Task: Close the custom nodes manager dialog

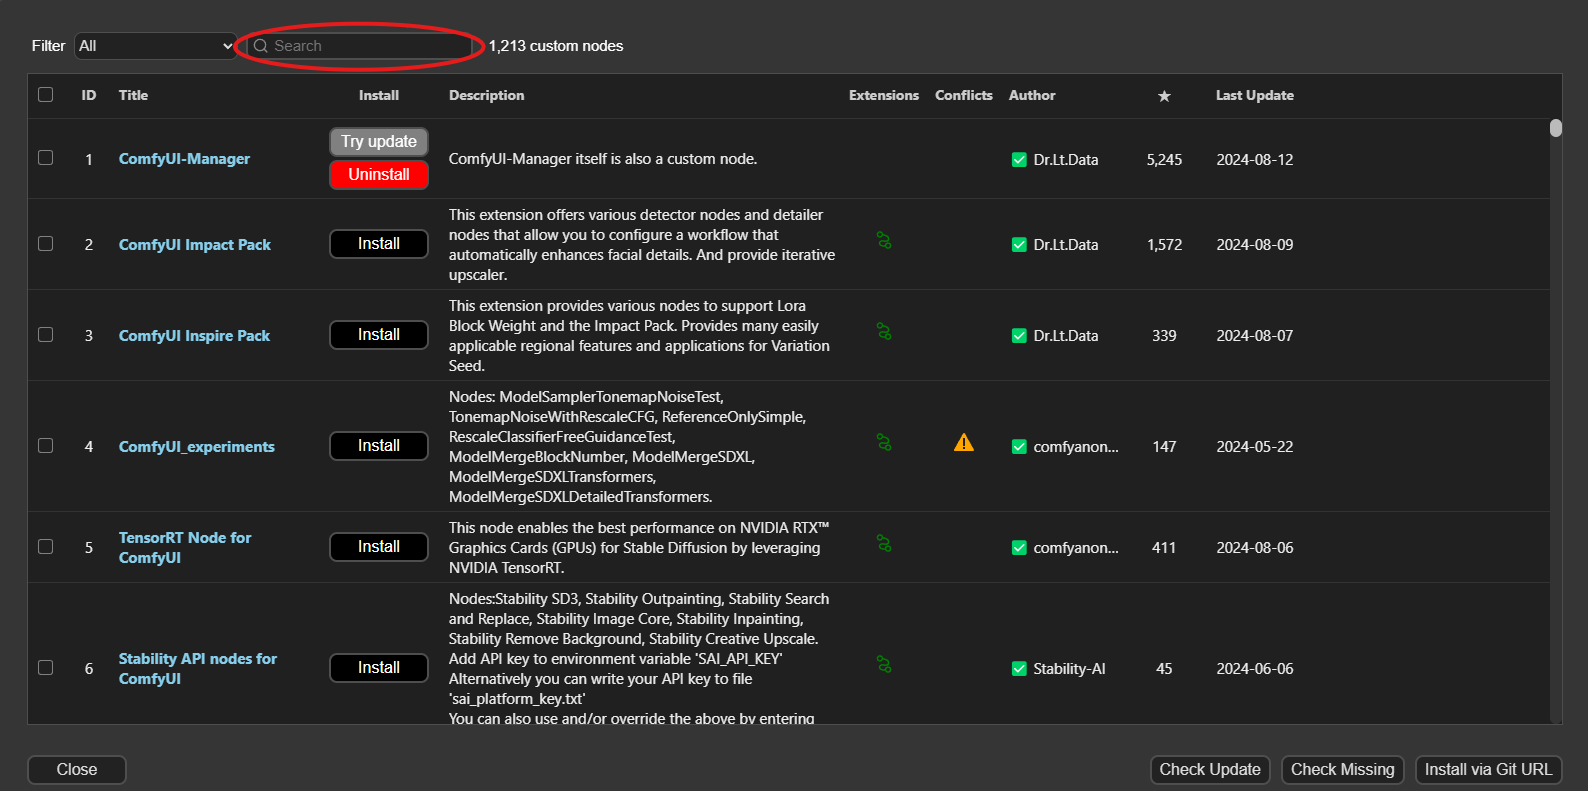Action: click(x=77, y=770)
